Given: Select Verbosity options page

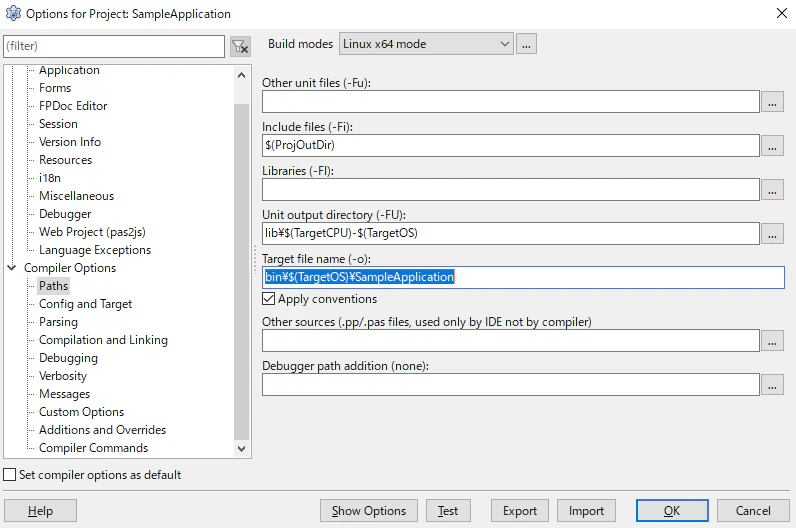Looking at the screenshot, I should coord(63,376).
